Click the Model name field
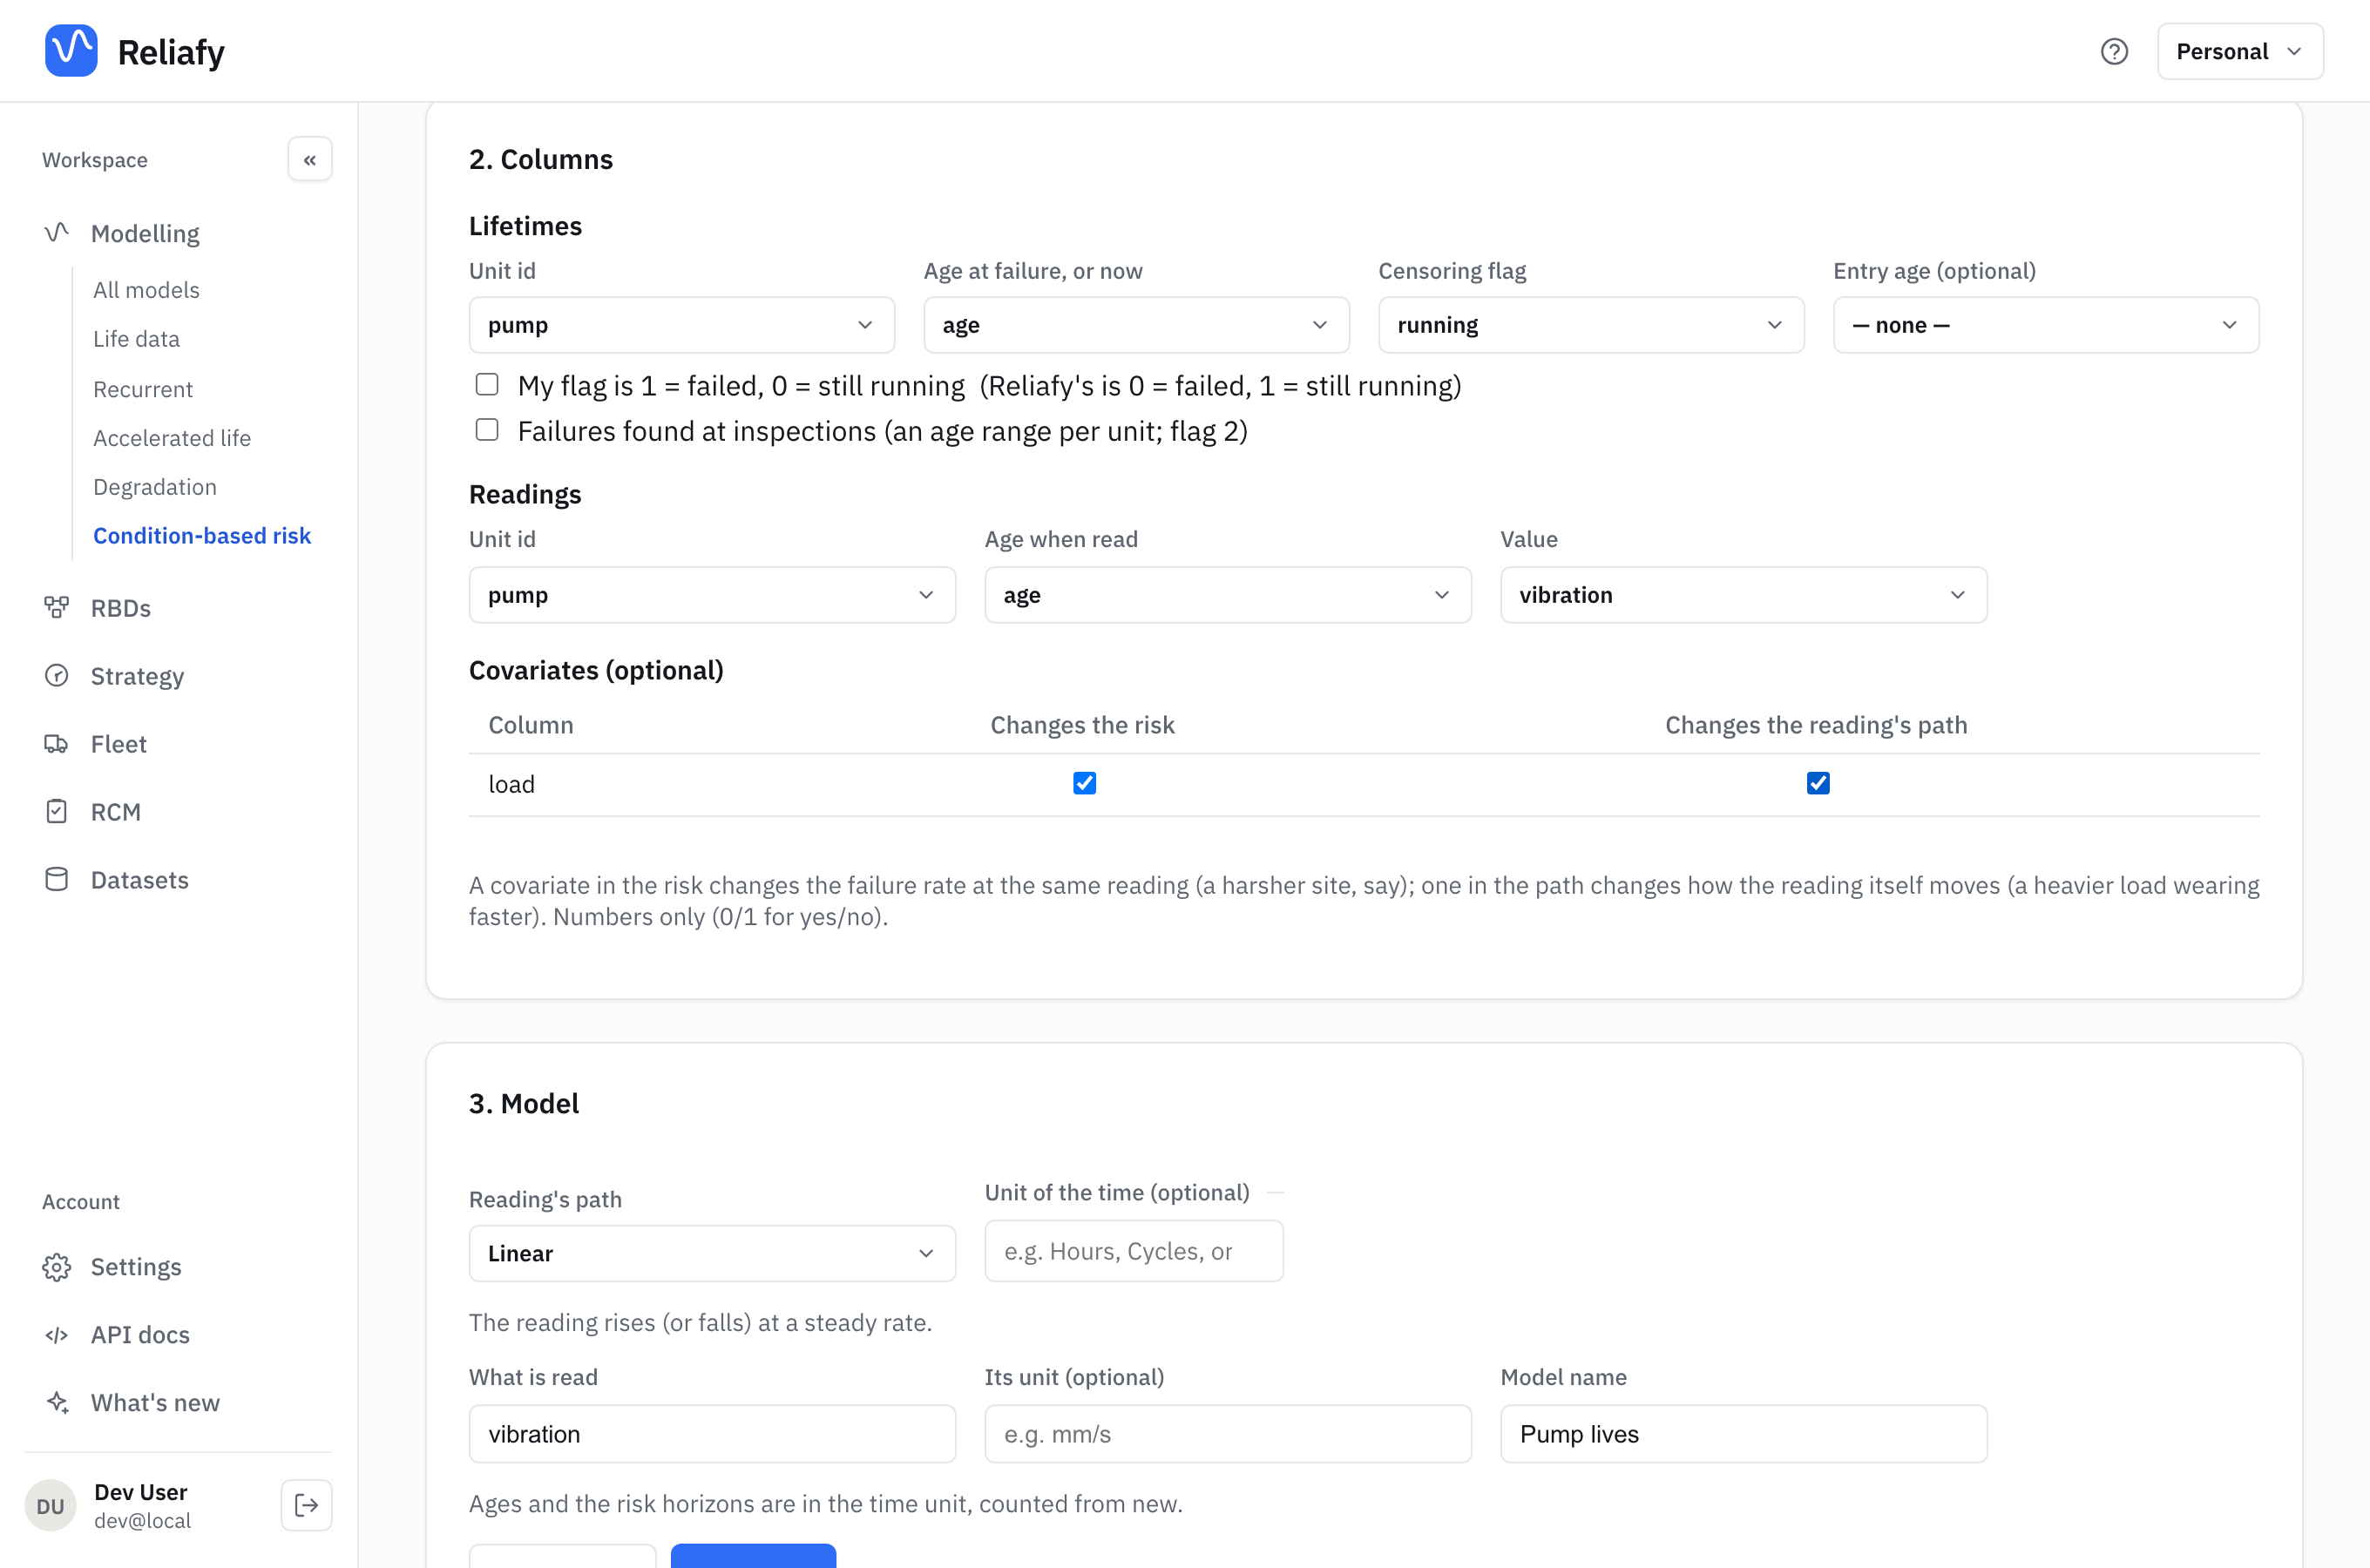The width and height of the screenshot is (2370, 1568). (1743, 1434)
